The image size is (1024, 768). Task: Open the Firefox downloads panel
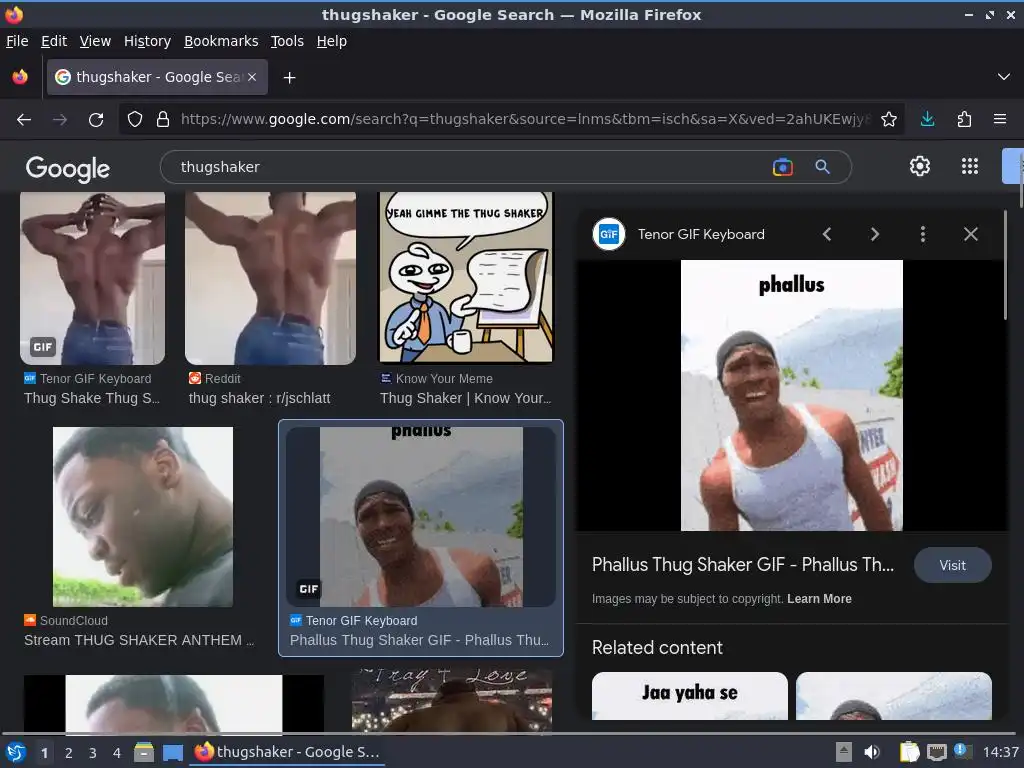927,120
